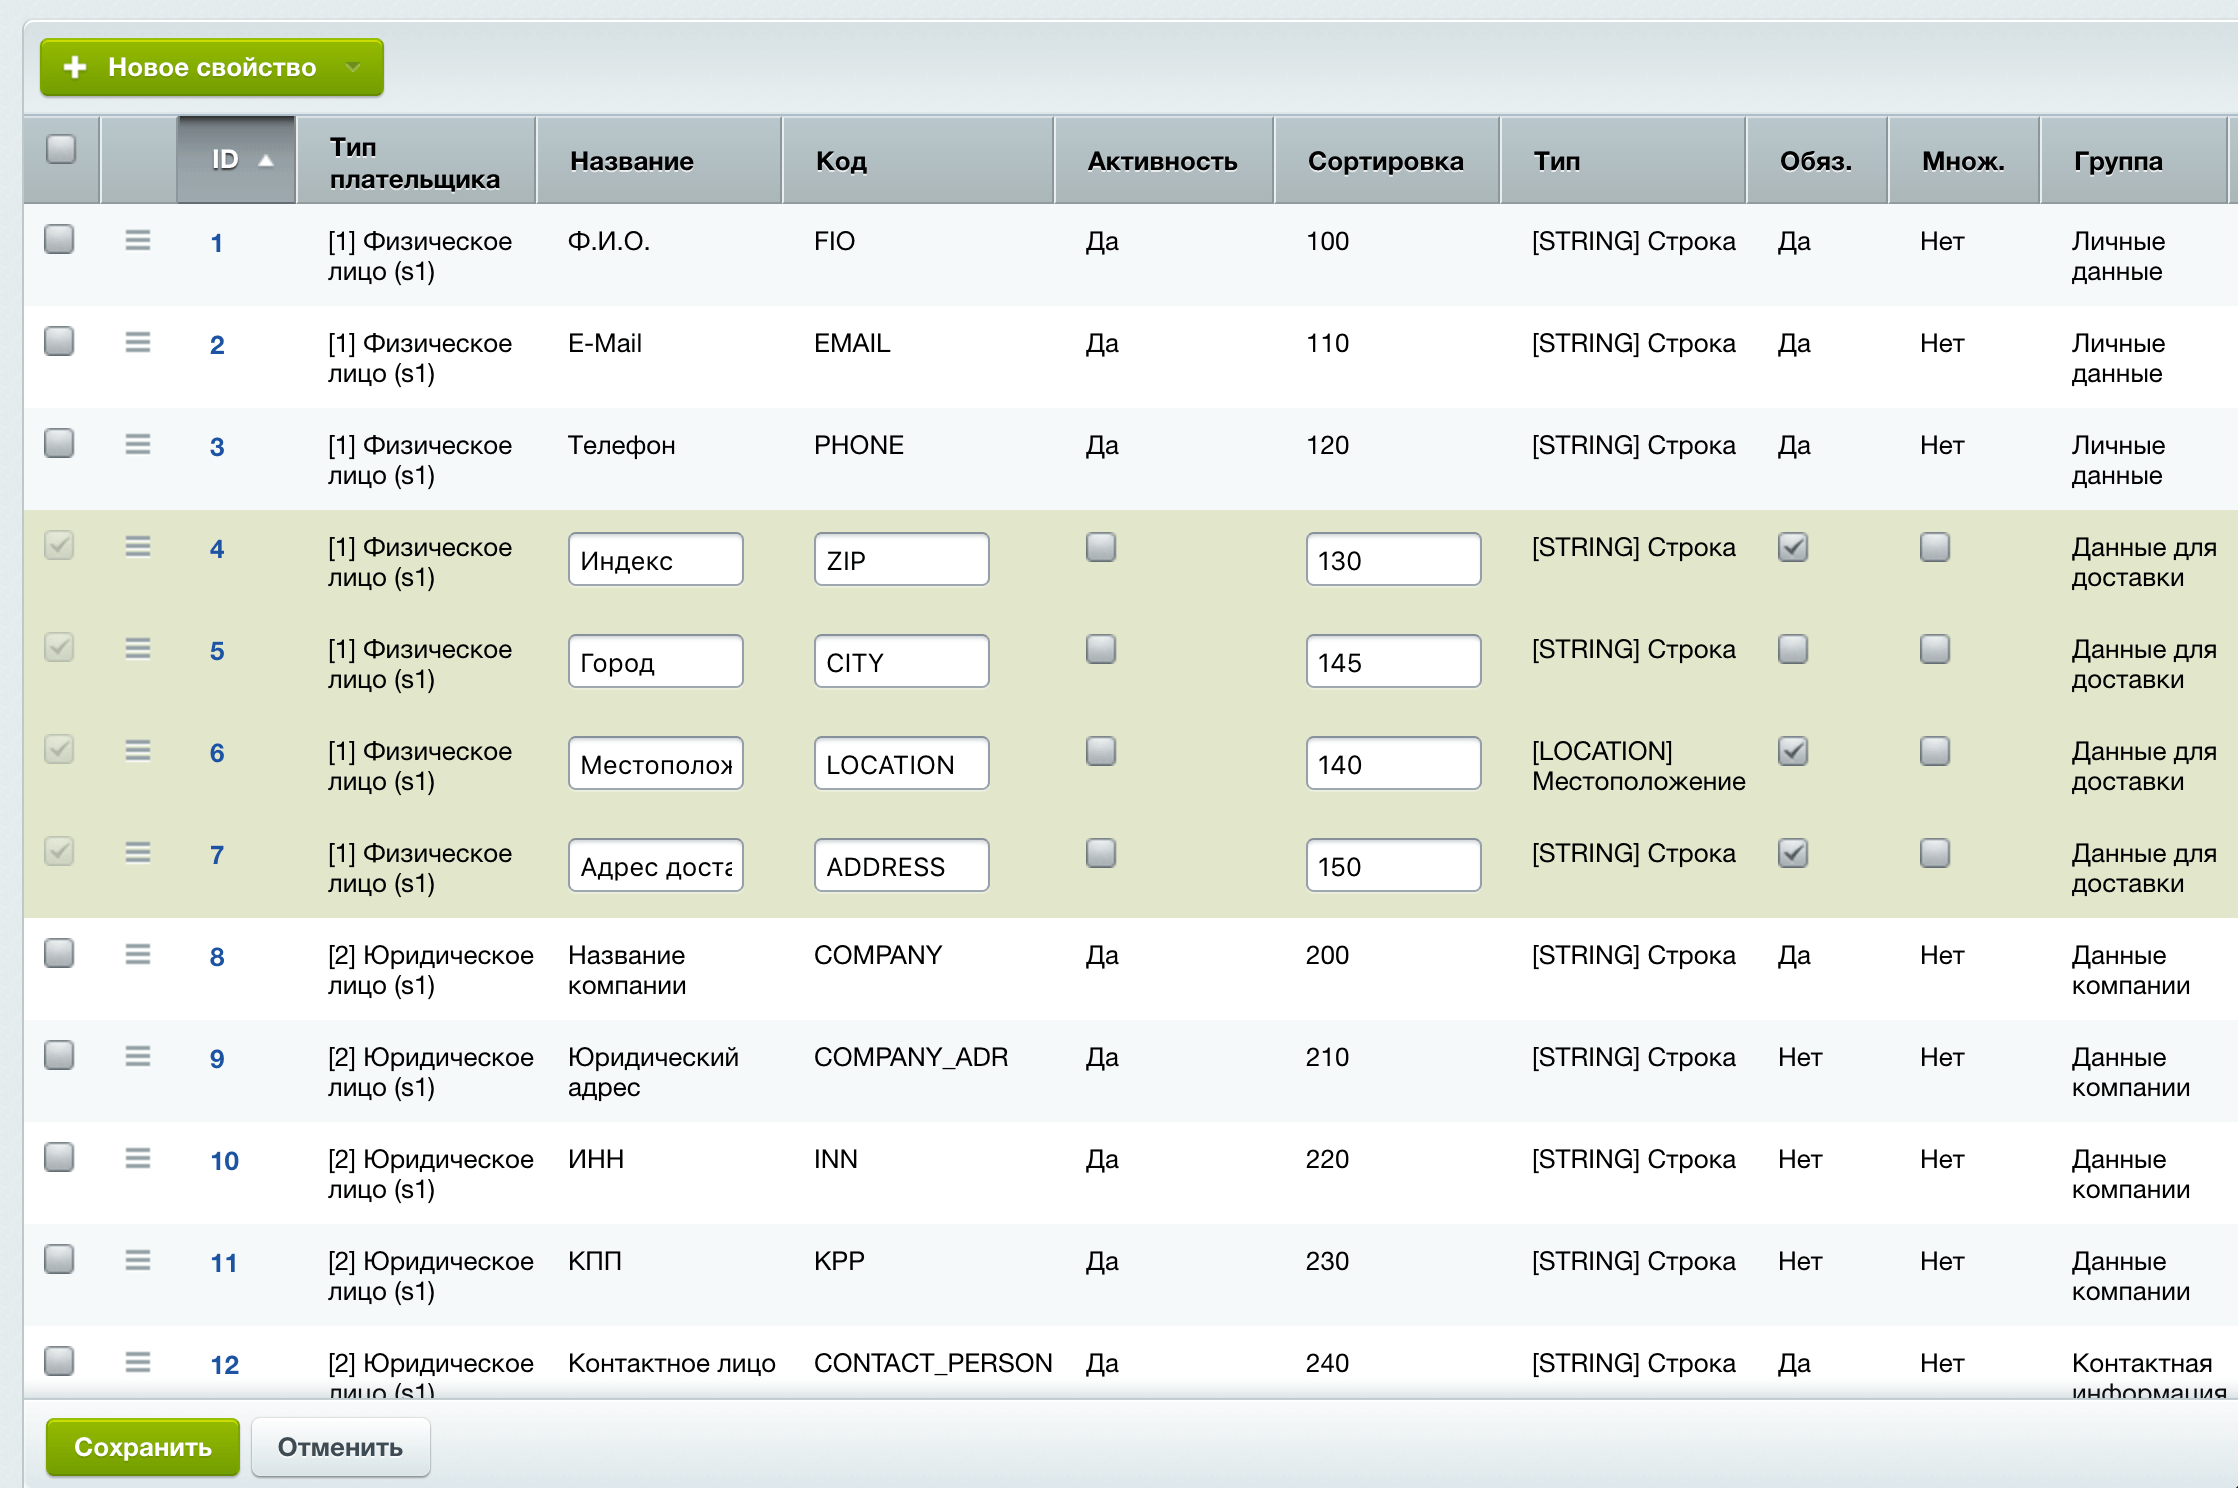Click the ID sort ascending arrow
Viewport: 2238px width, 1488px height.
coord(266,161)
